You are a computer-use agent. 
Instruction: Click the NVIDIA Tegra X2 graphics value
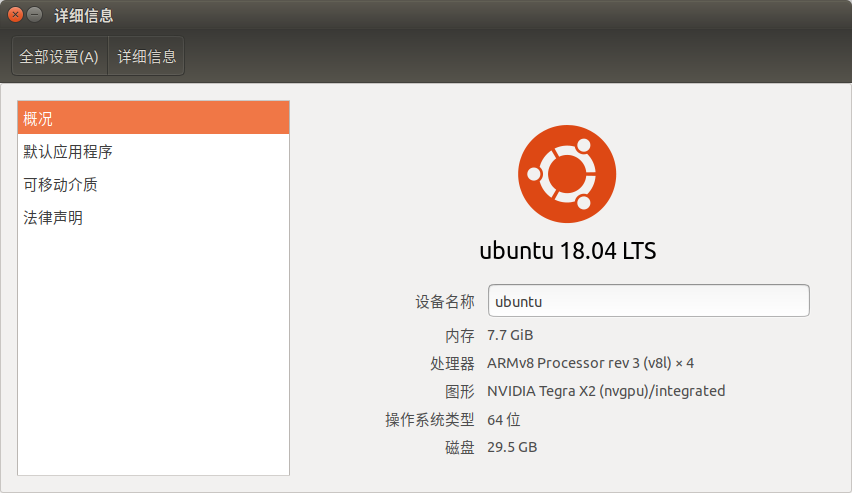click(606, 391)
